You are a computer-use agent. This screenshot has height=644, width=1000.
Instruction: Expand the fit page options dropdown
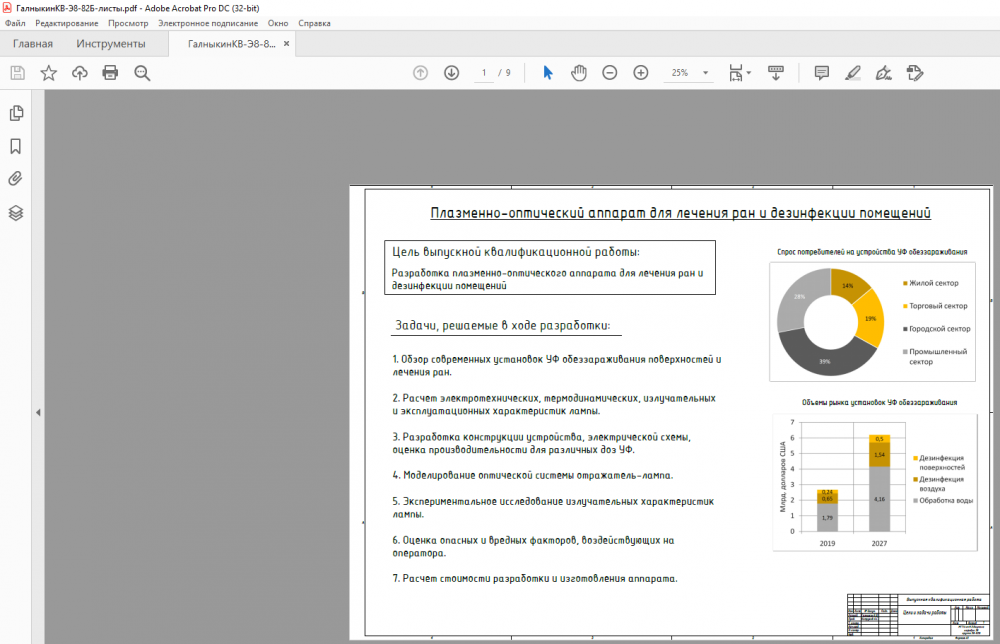749,73
